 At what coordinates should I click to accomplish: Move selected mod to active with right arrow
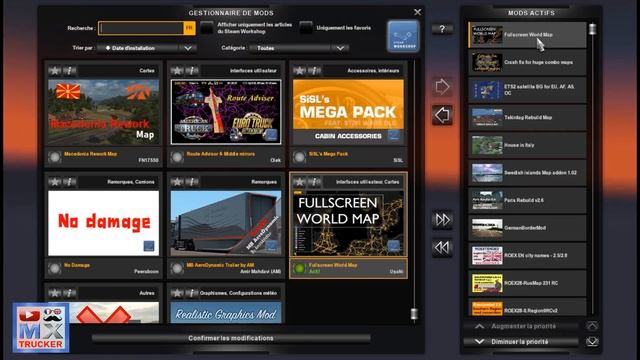[x=442, y=87]
